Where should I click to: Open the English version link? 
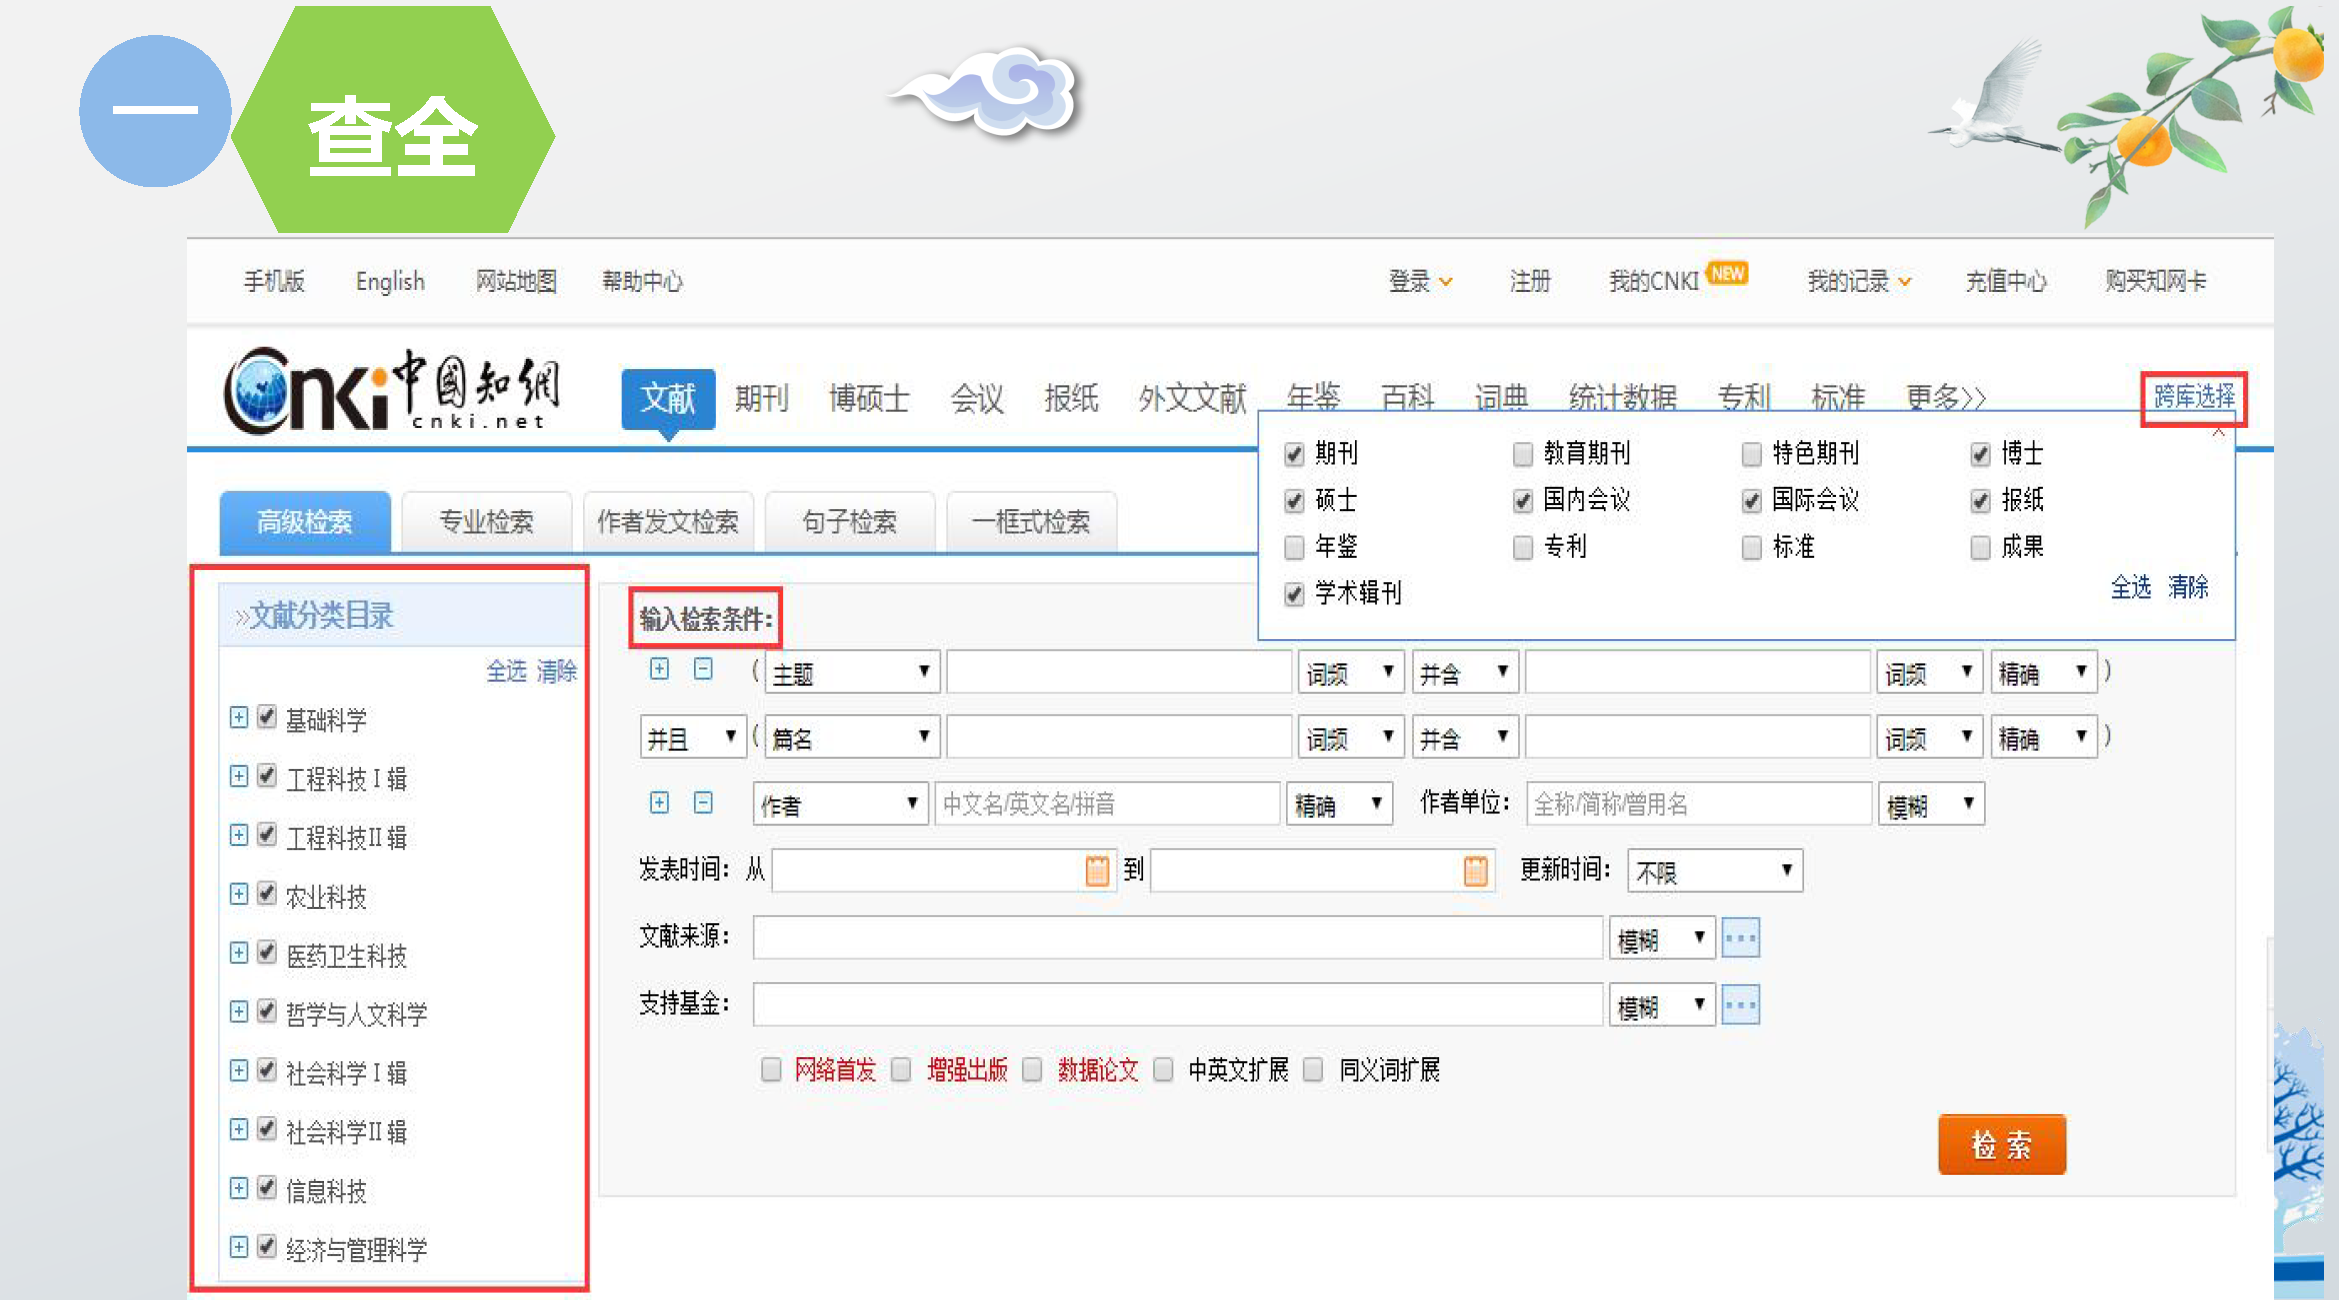point(390,282)
